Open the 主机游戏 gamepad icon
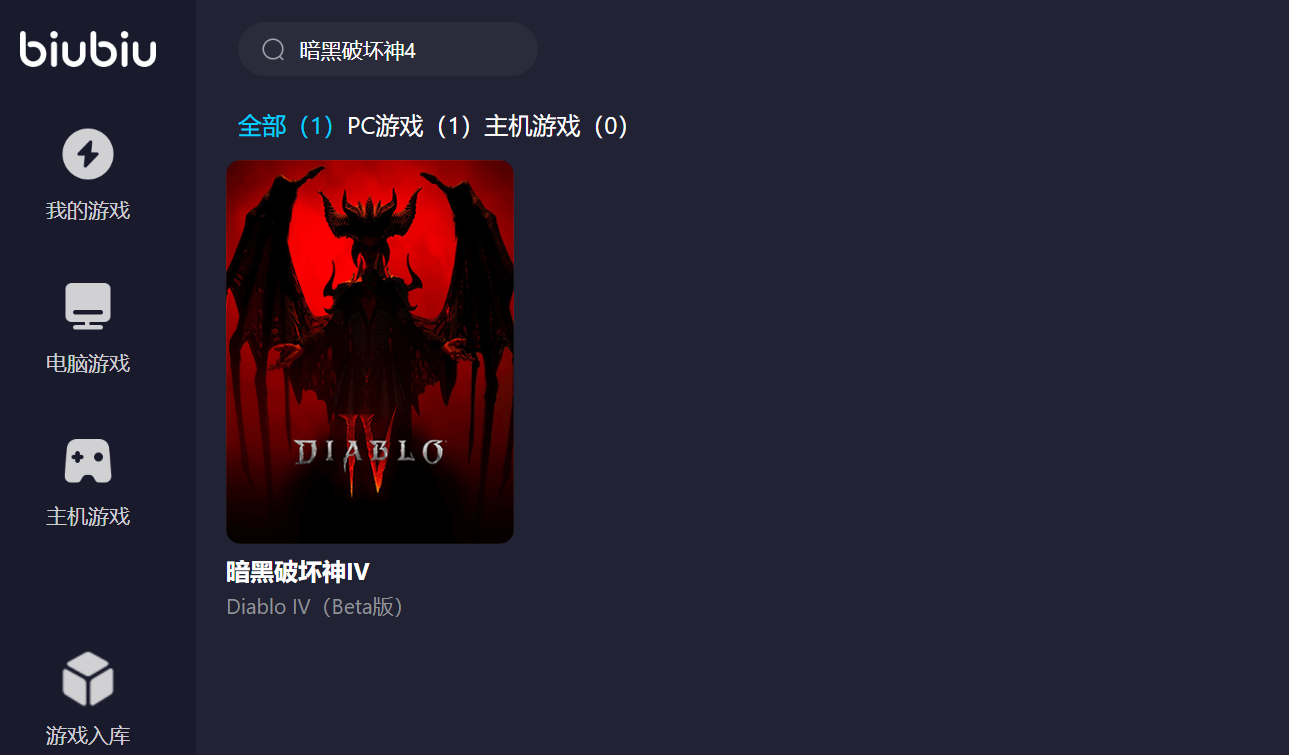This screenshot has height=755, width=1289. tap(88, 460)
